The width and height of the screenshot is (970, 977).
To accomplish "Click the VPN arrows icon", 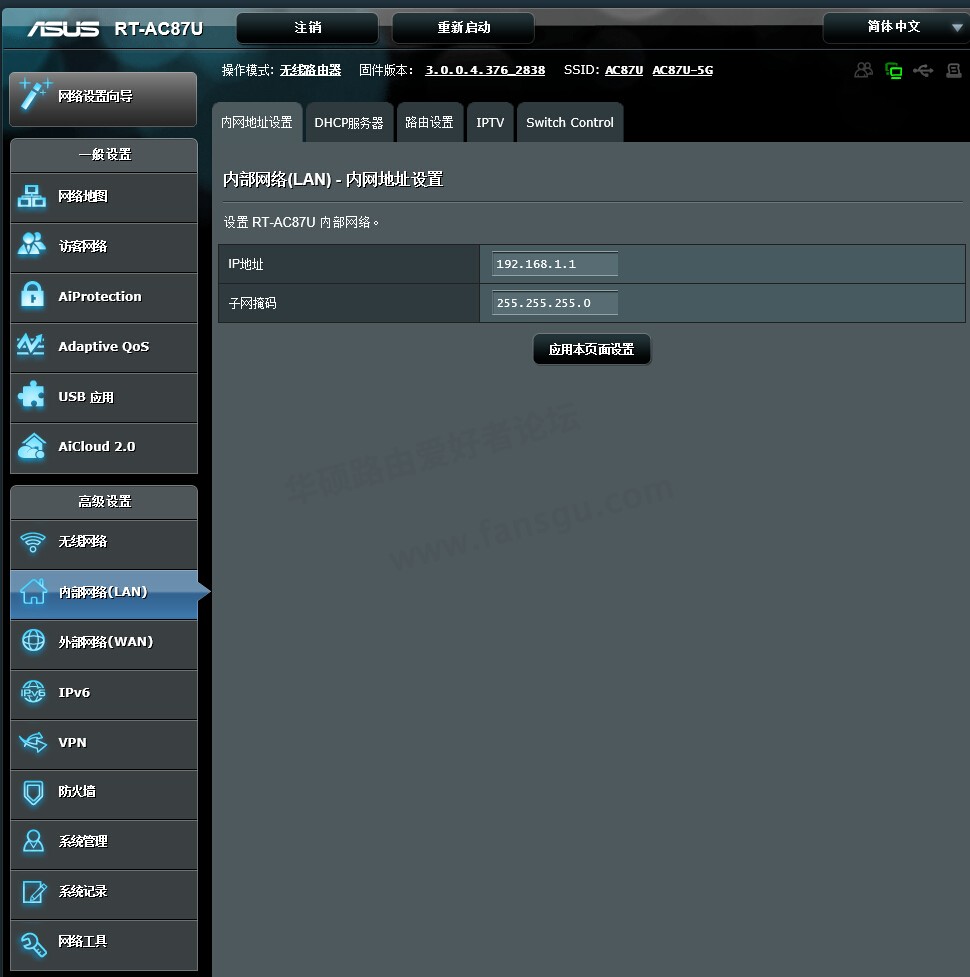I will [33, 742].
